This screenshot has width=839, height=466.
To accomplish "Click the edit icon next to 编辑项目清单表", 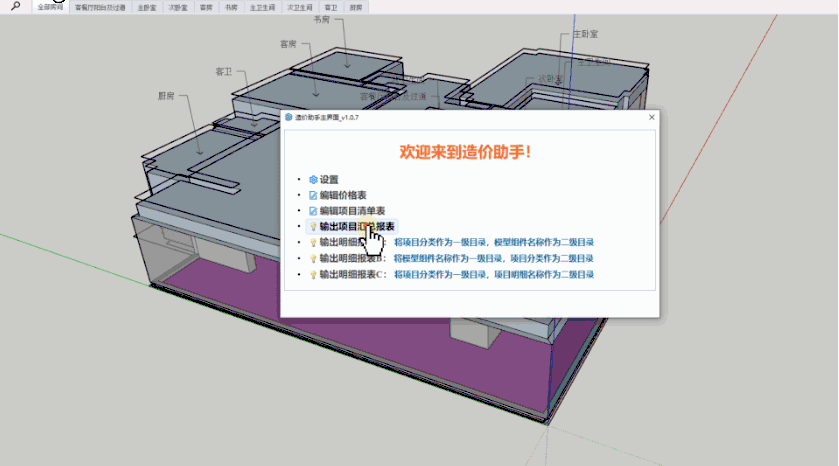I will pos(313,211).
